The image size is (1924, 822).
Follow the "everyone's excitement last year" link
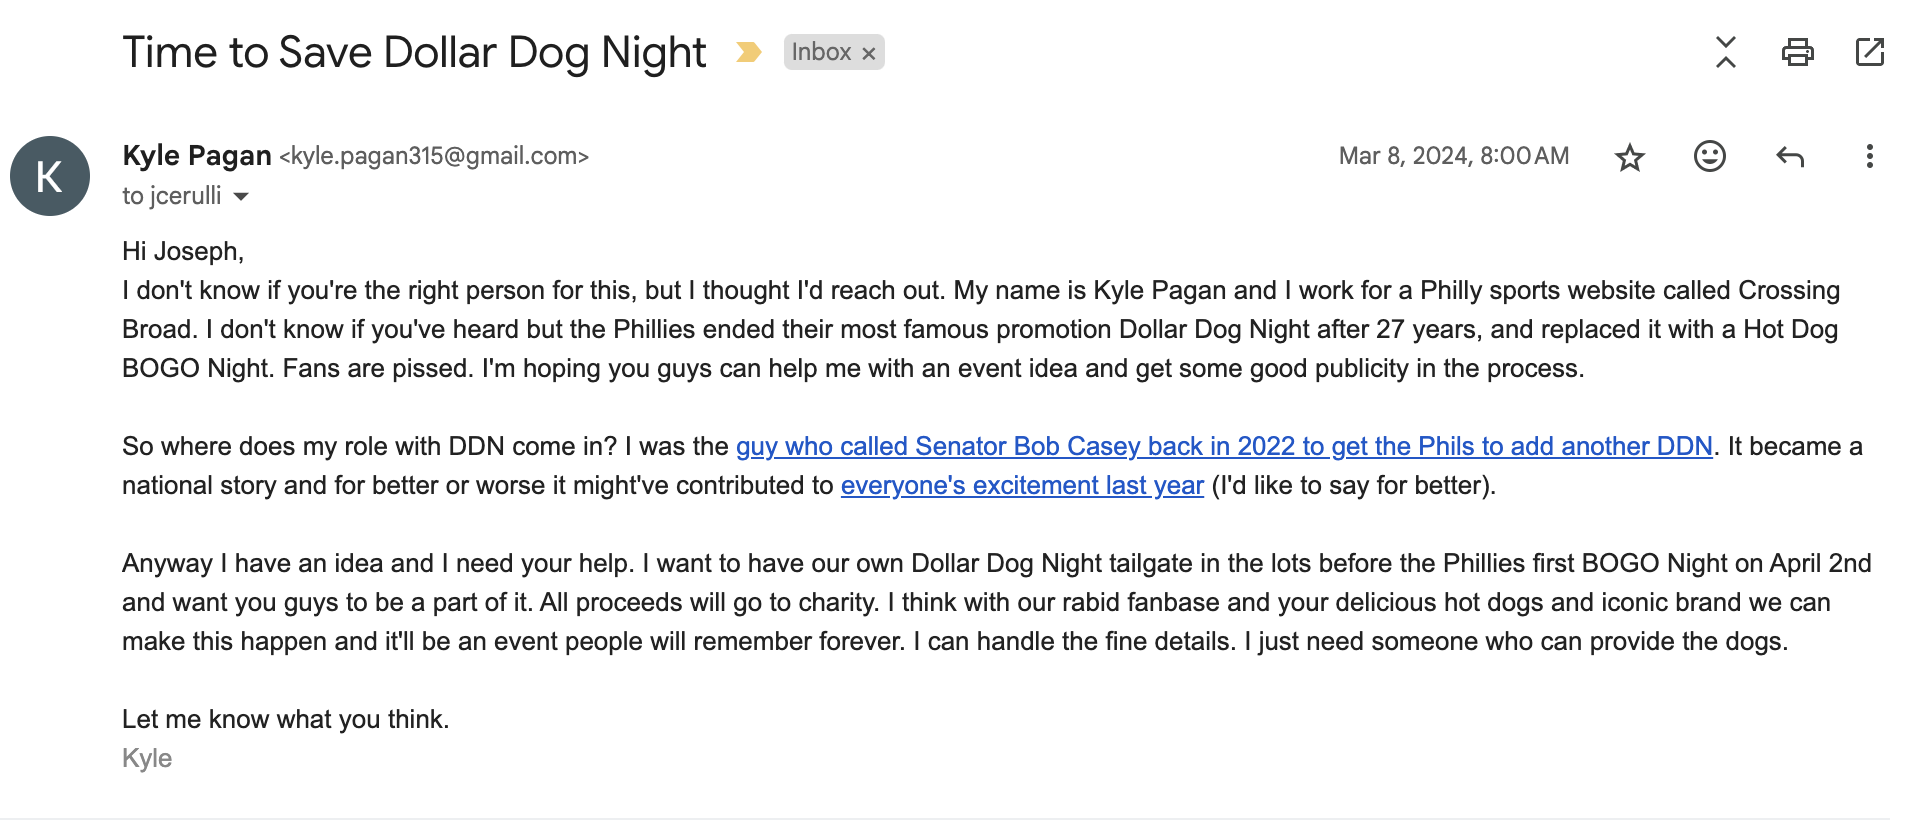point(1022,485)
